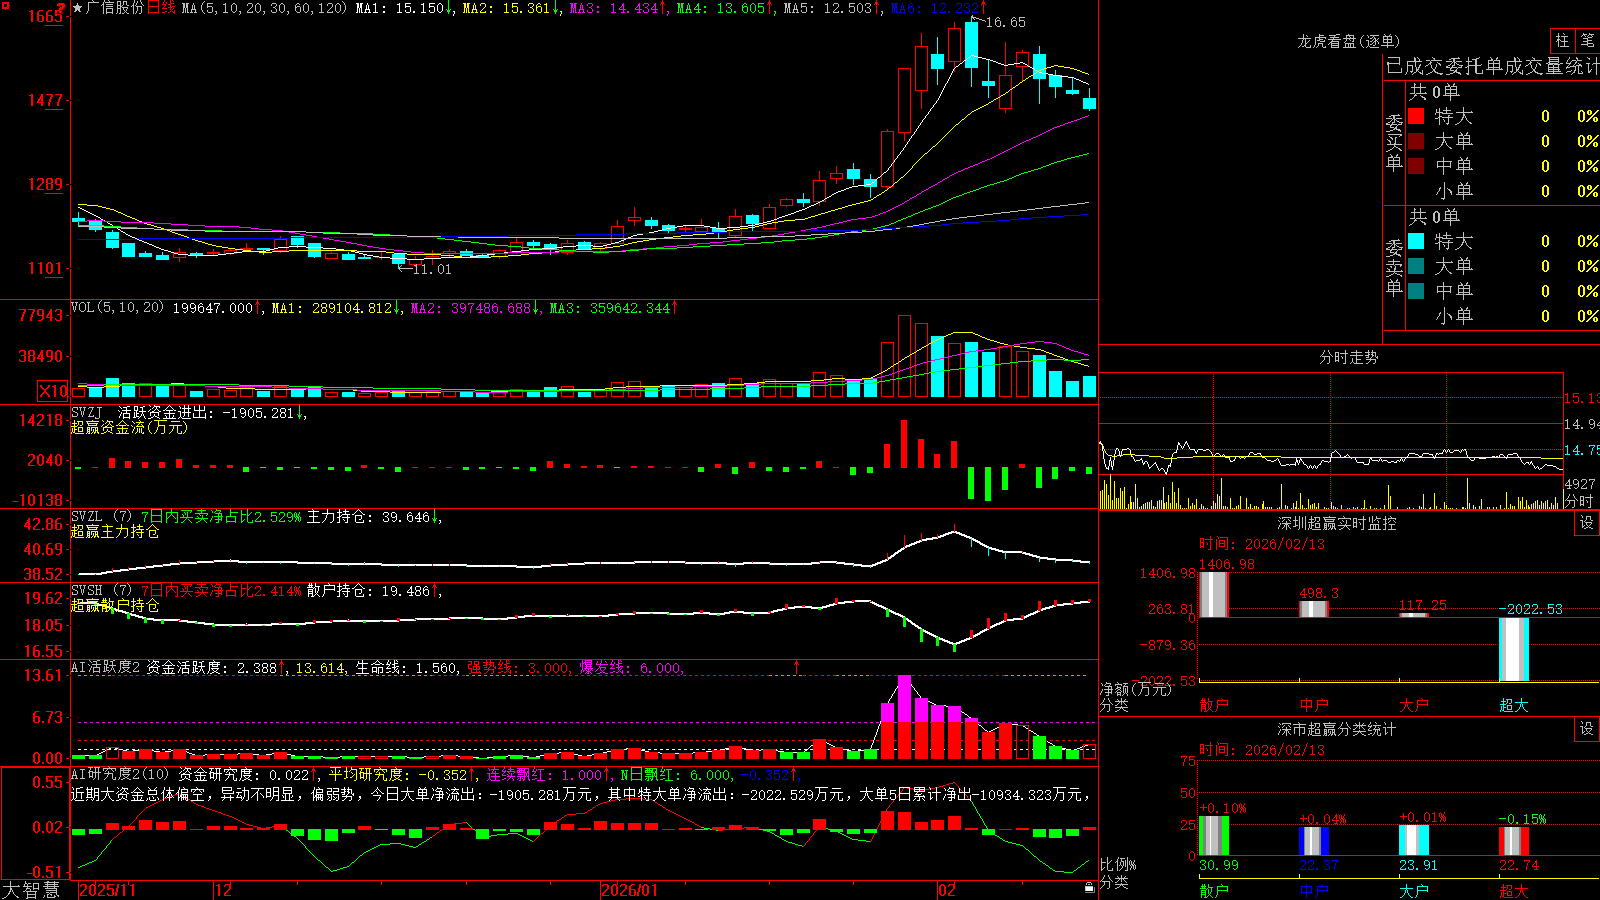Open 设 settings for 深圳超赢实时监控
The height and width of the screenshot is (900, 1600).
[1587, 523]
